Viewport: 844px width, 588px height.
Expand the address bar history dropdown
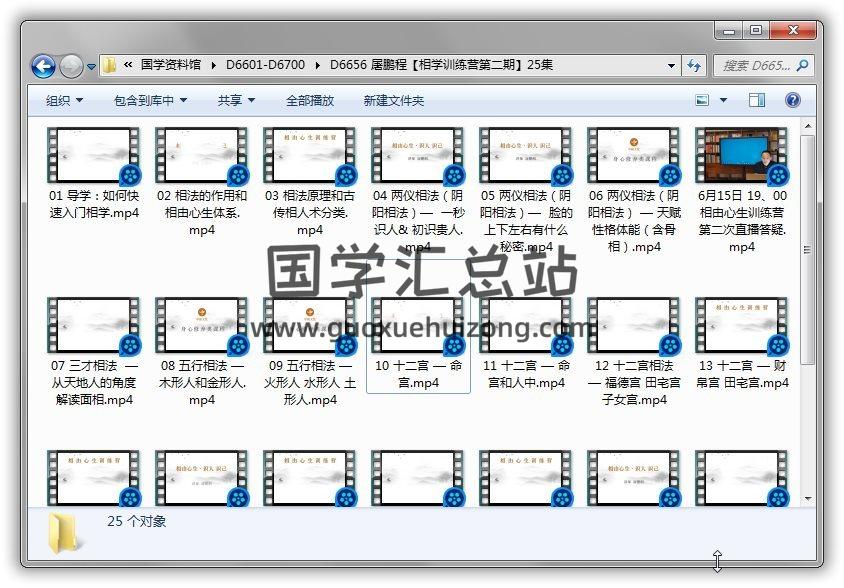(672, 66)
